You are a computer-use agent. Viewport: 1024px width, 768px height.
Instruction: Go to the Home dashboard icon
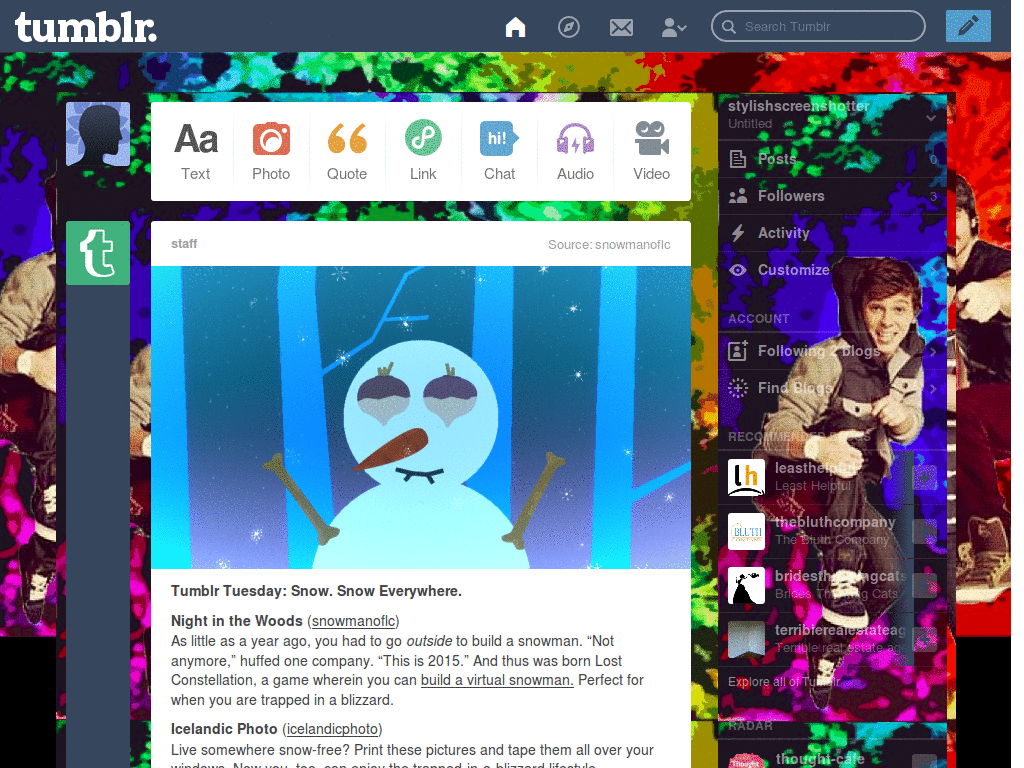(515, 27)
